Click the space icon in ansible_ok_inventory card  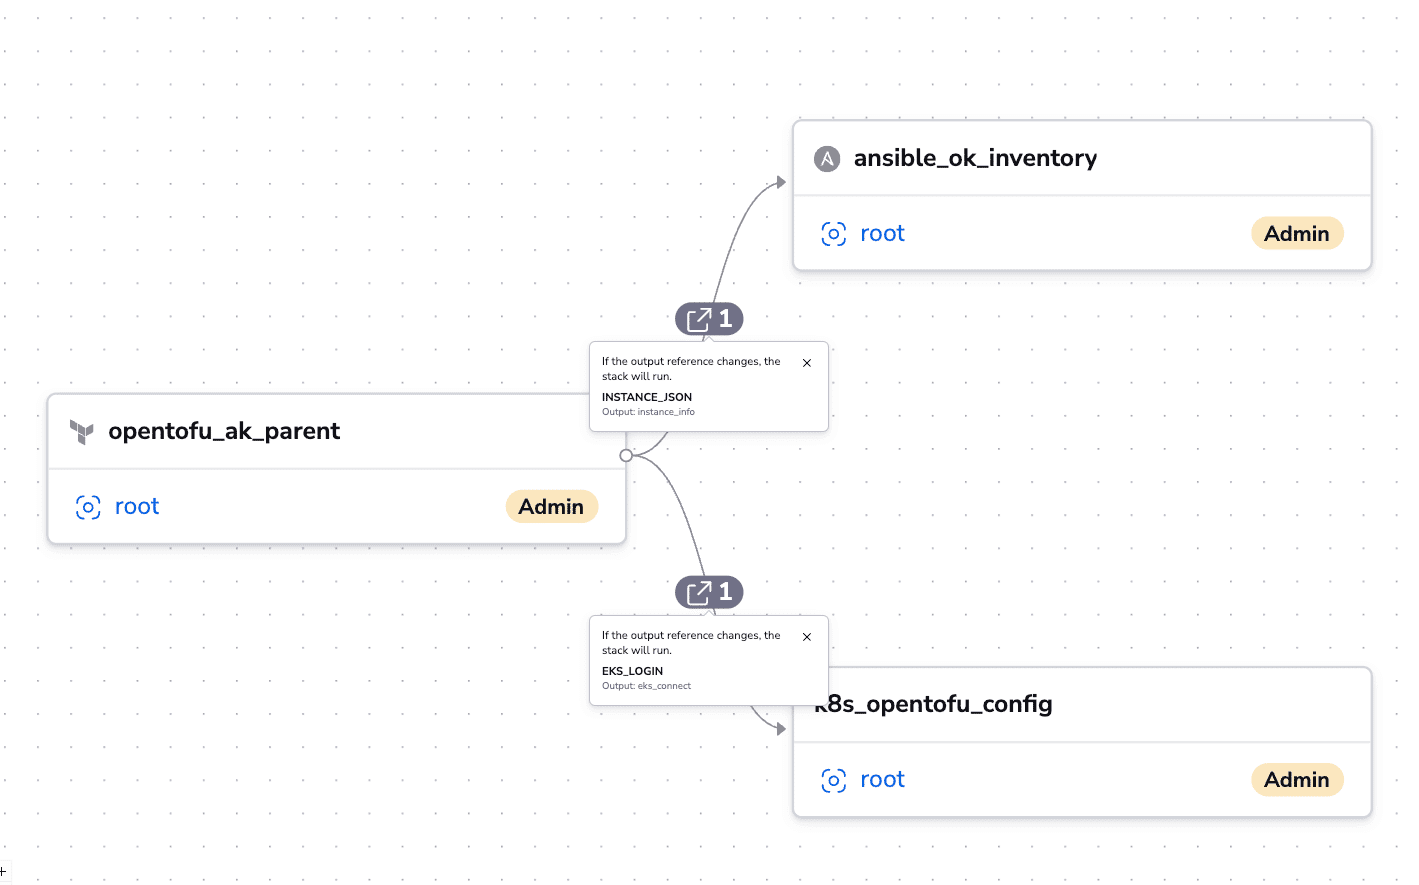pyautogui.click(x=834, y=234)
